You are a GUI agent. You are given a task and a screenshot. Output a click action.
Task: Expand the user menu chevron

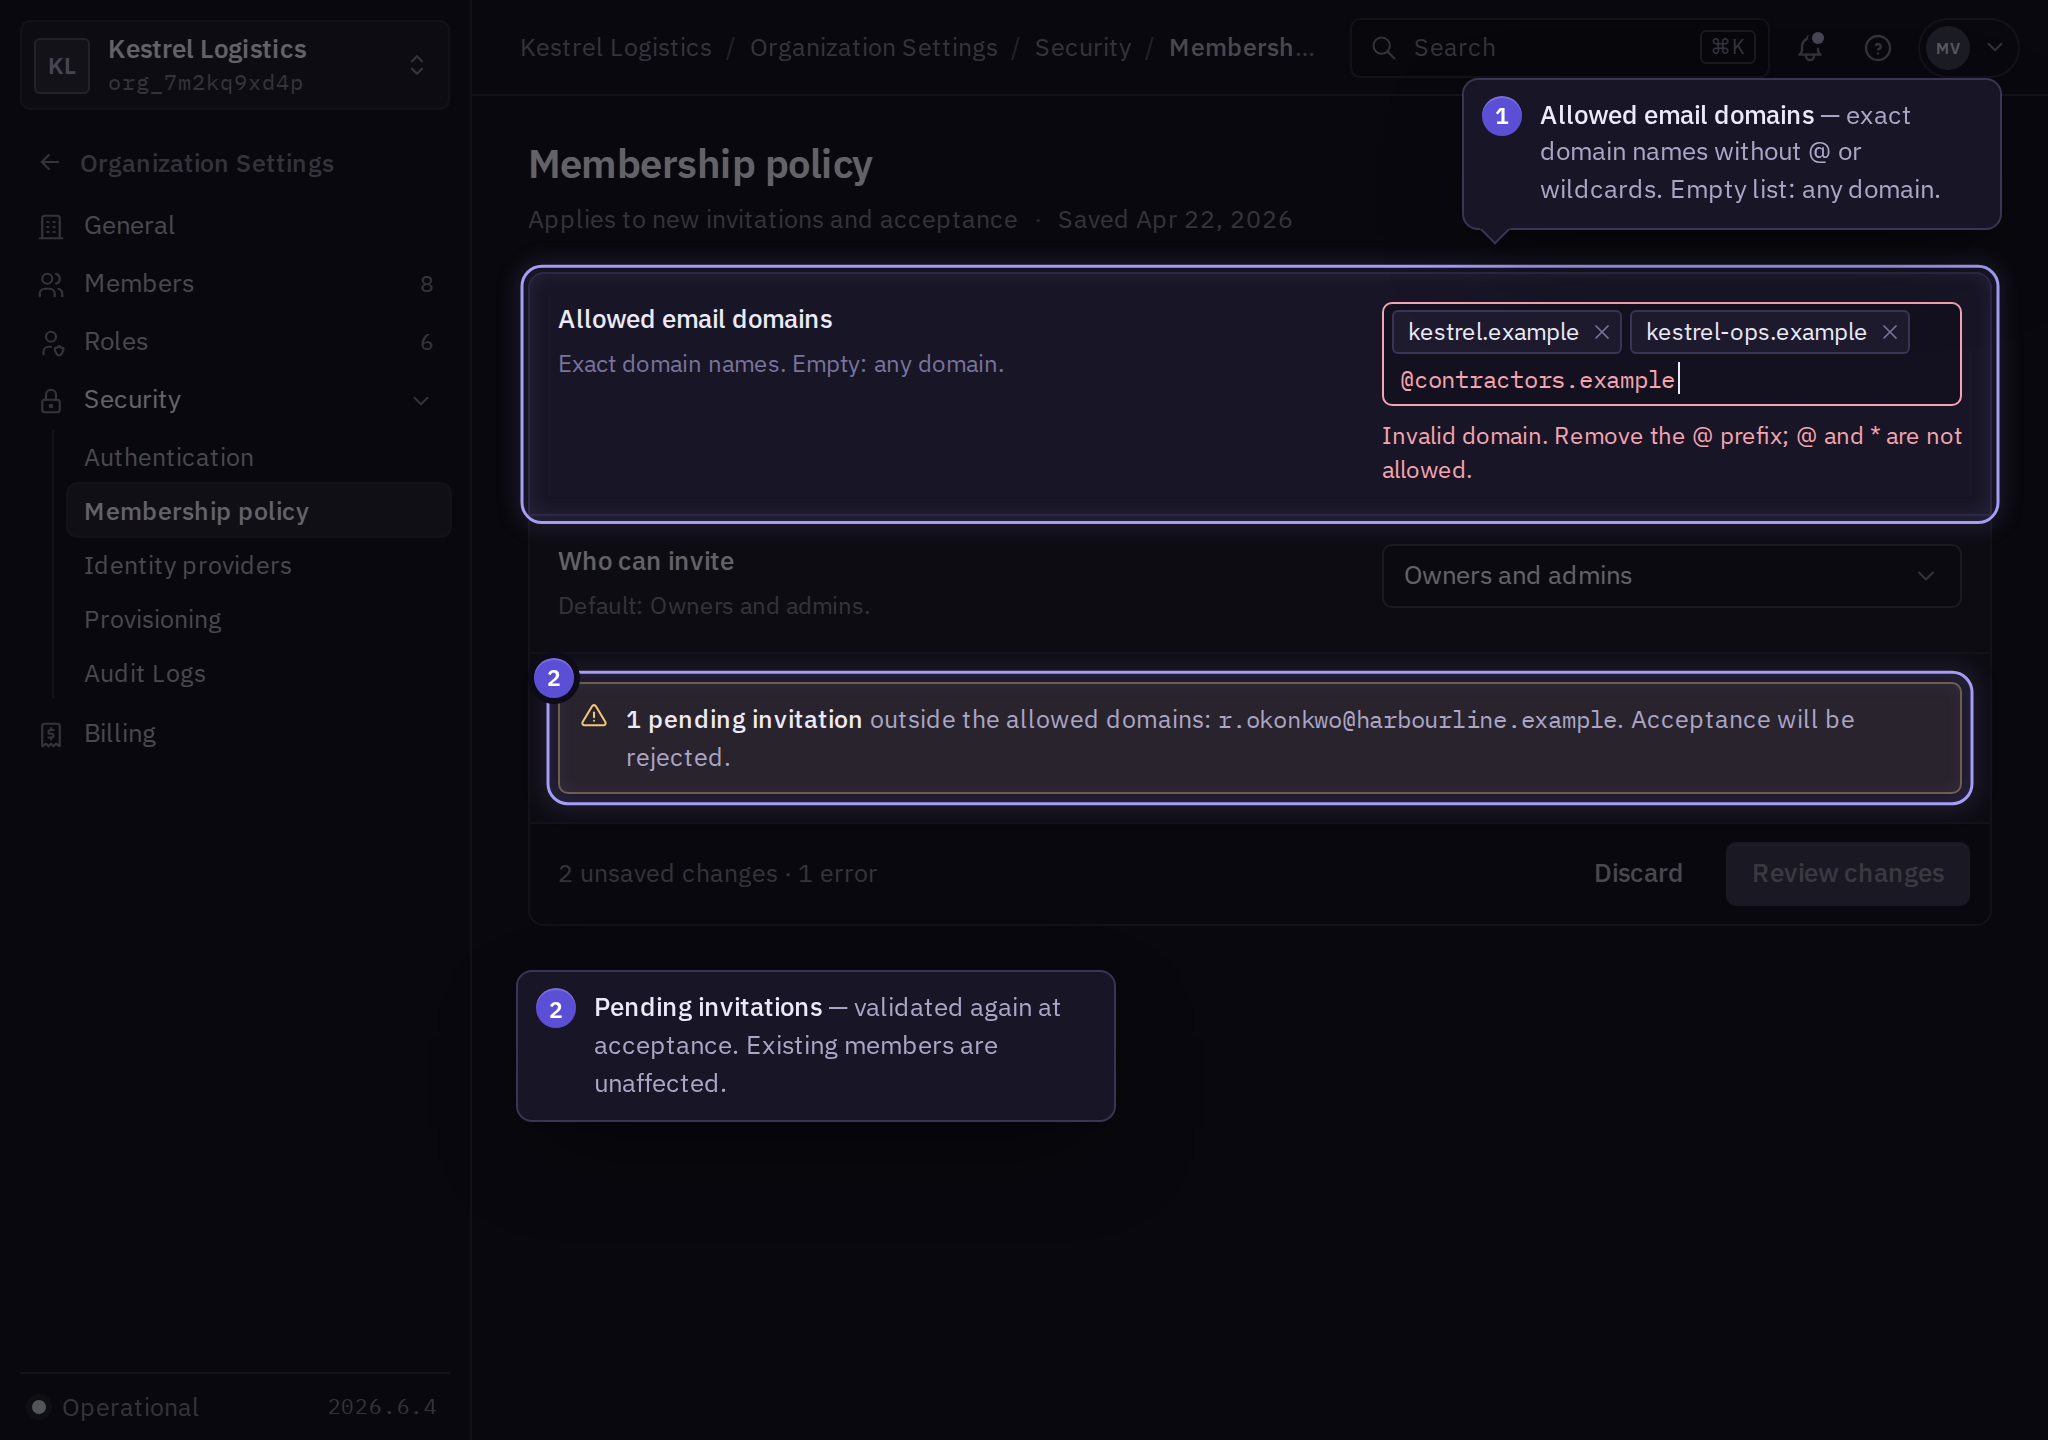tap(1995, 48)
